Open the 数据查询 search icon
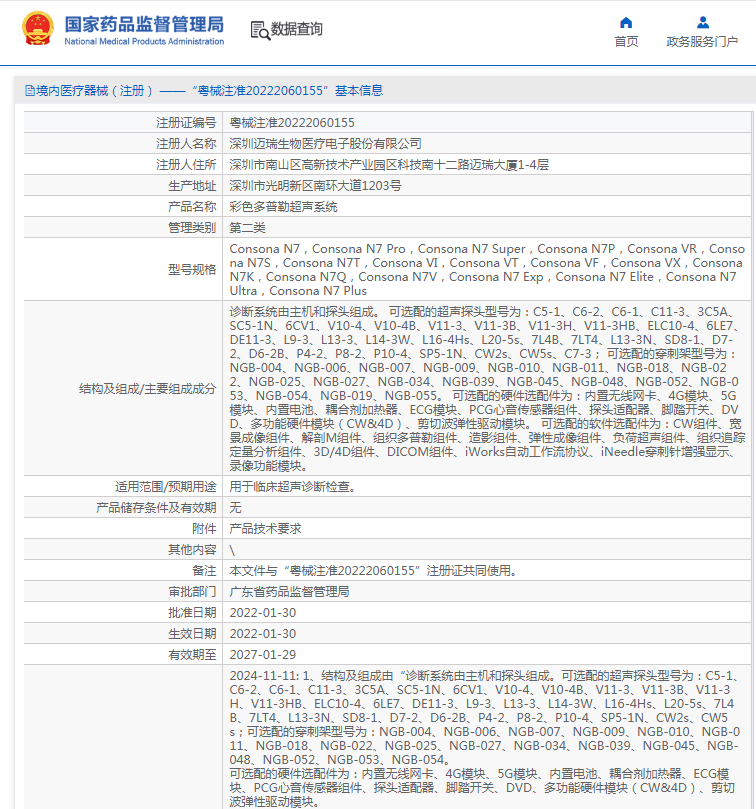The height and width of the screenshot is (809, 756). coord(260,30)
